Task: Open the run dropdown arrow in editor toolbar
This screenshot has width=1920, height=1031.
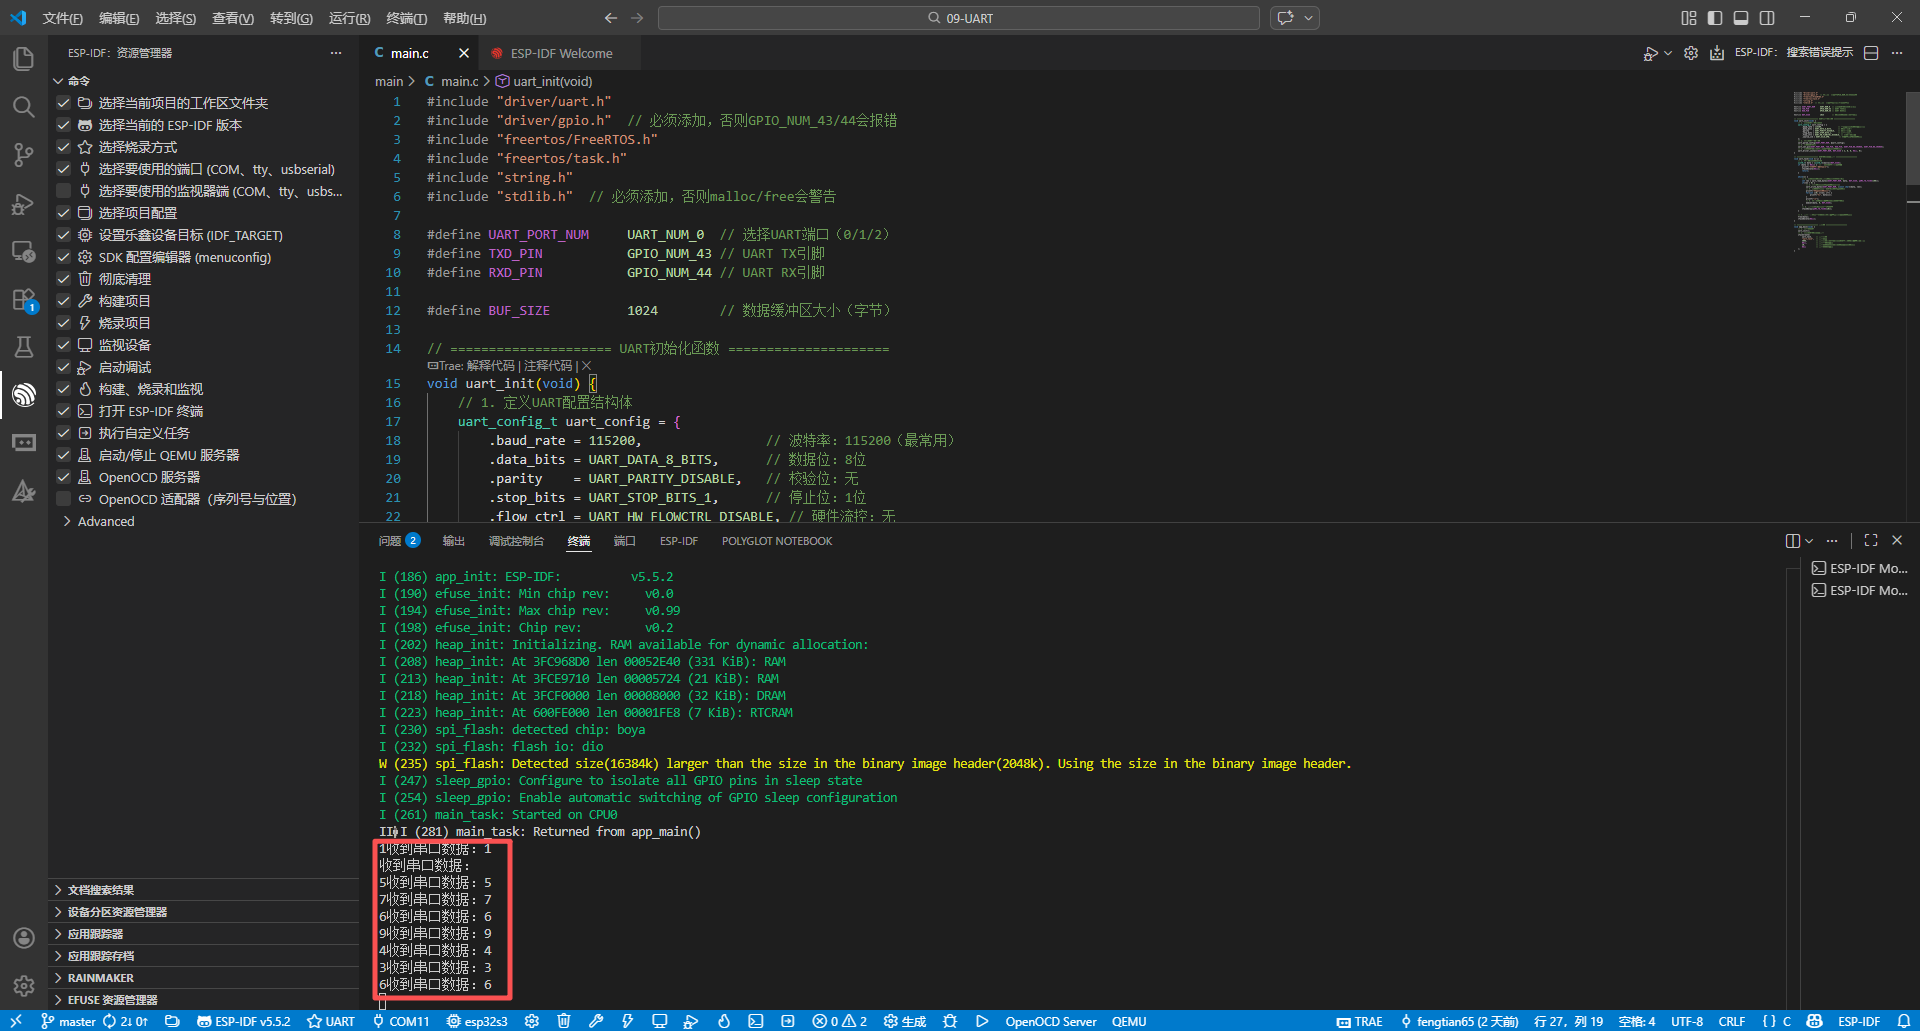Action: [x=1668, y=53]
